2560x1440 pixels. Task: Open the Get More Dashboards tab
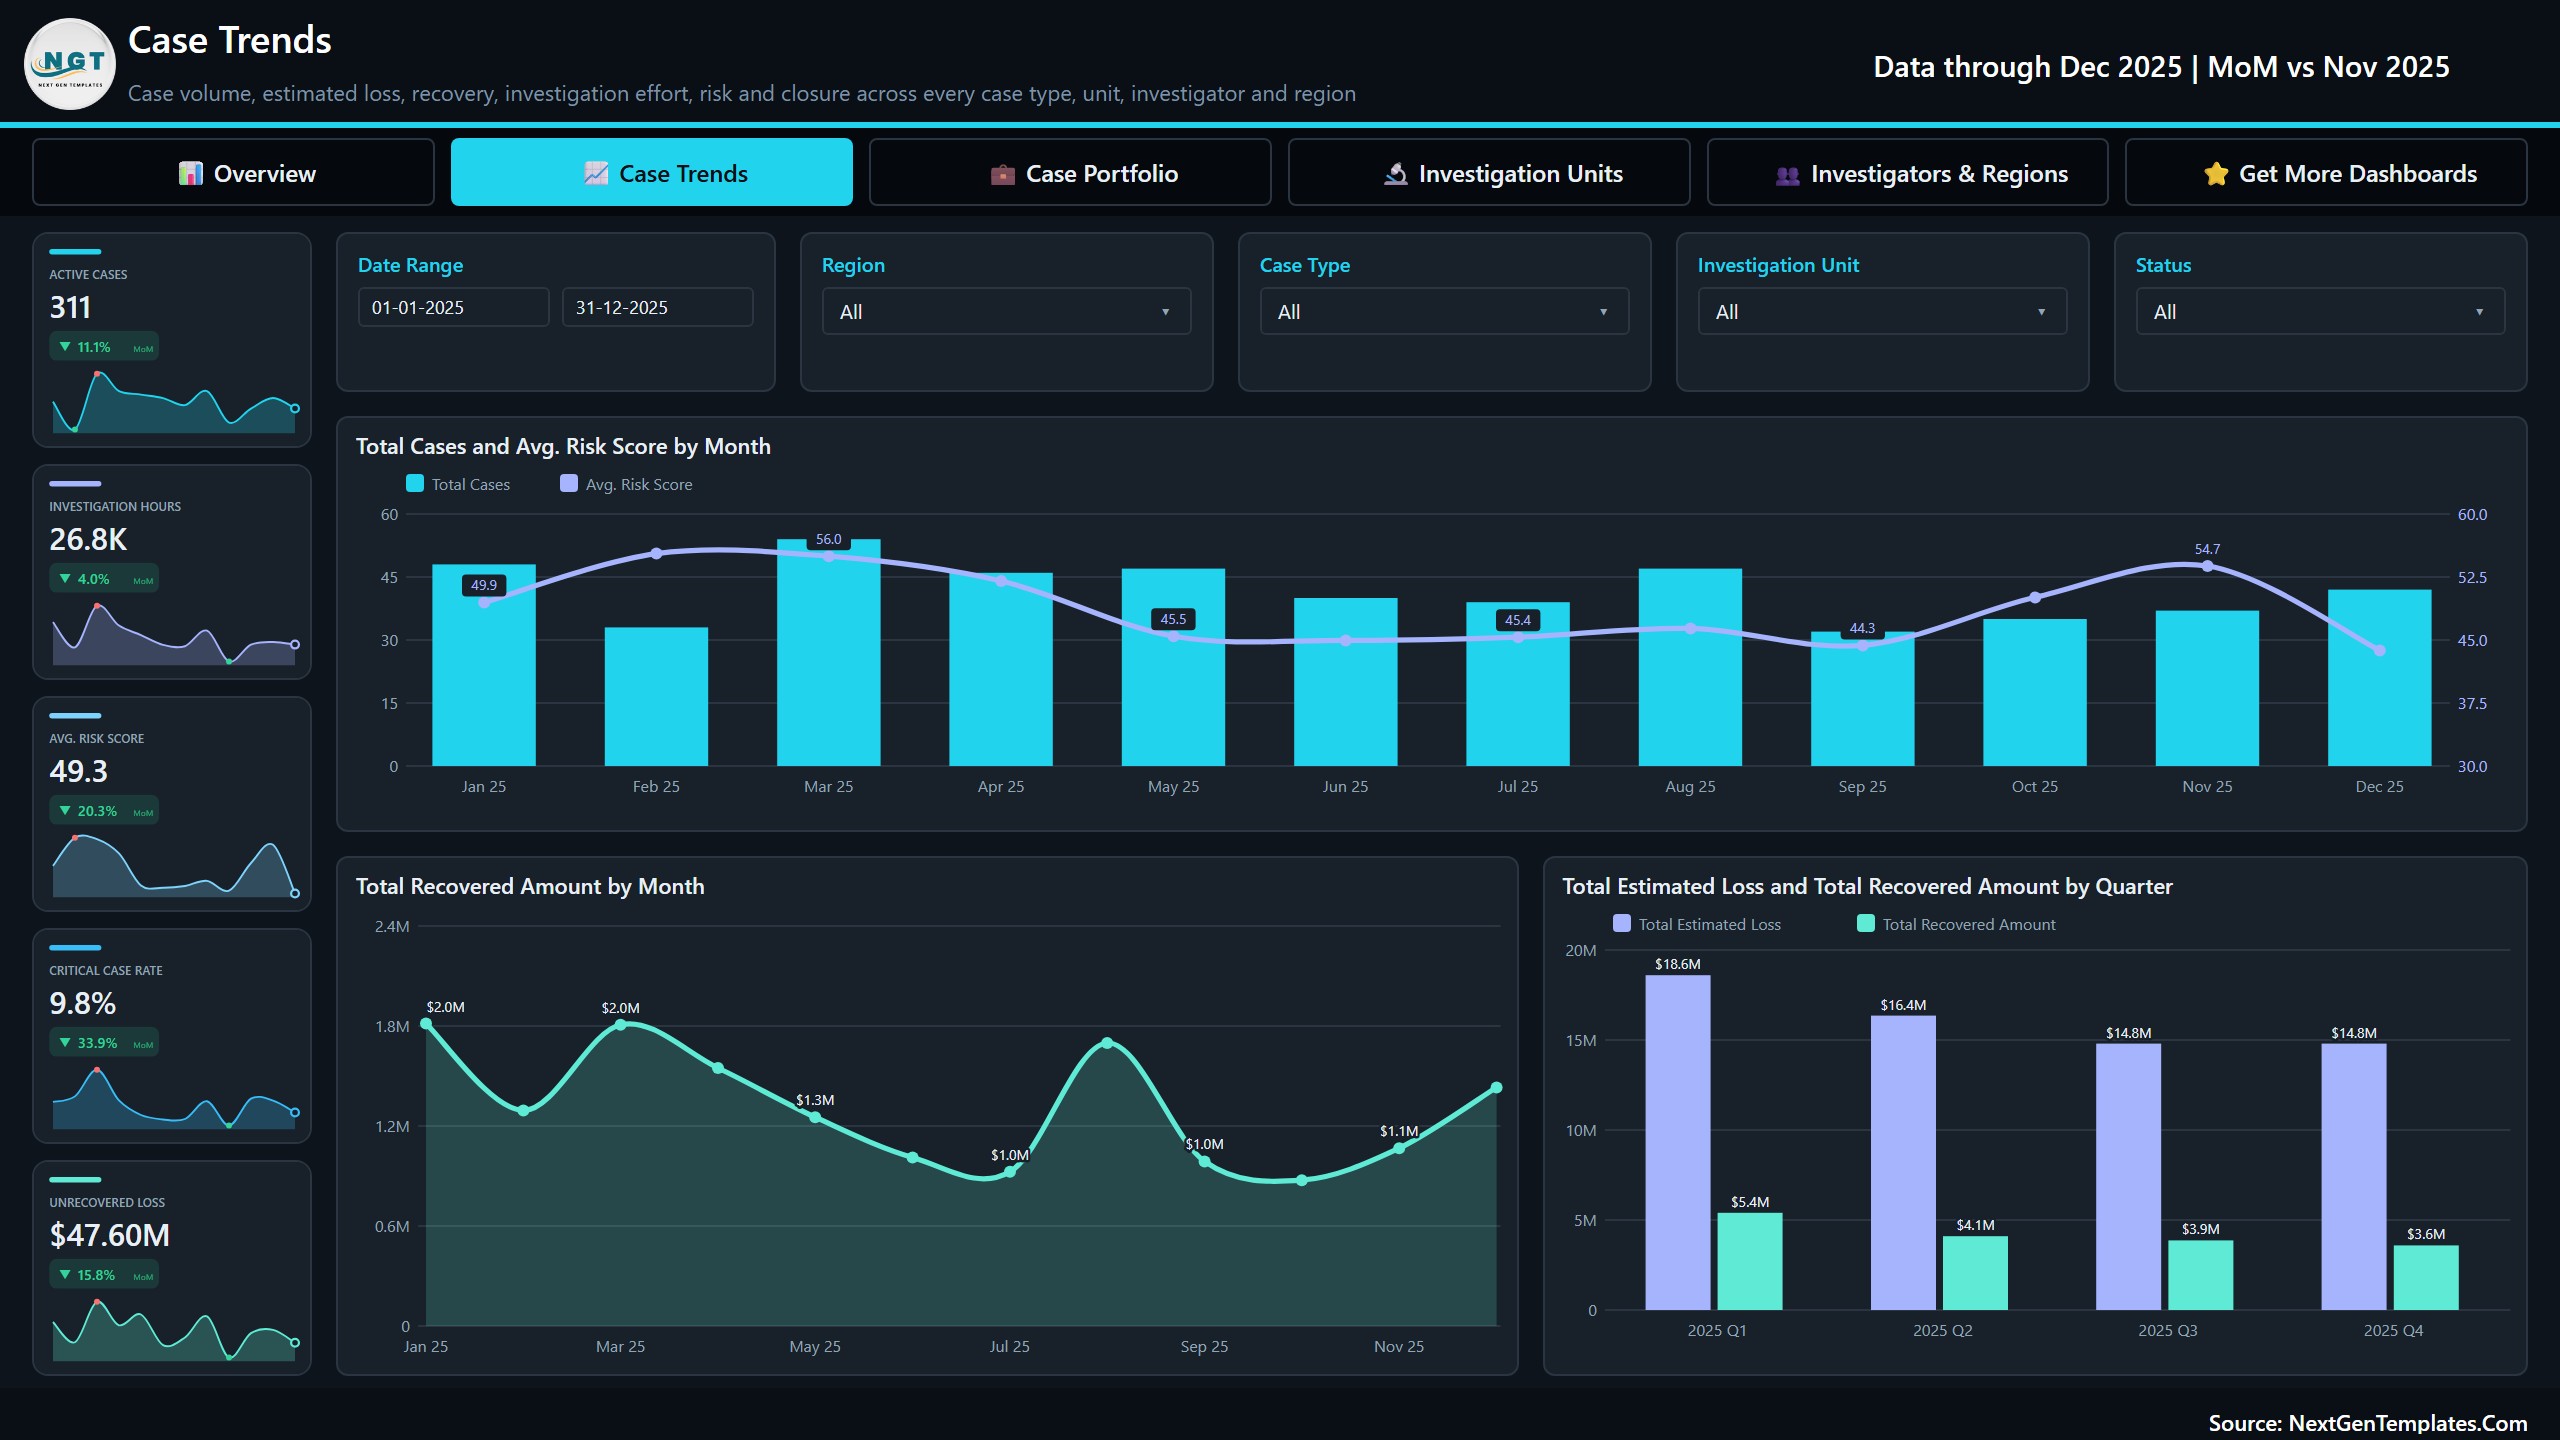[x=2326, y=172]
